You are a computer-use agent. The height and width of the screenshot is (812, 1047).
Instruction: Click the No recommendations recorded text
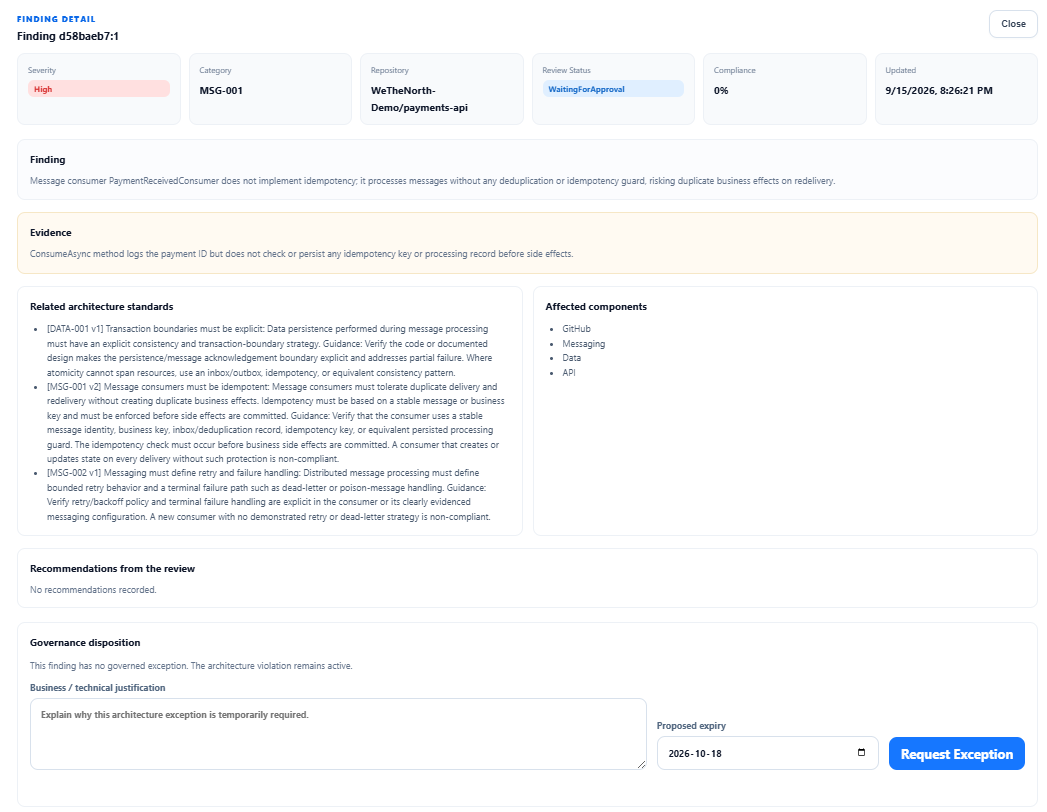[x=93, y=590]
